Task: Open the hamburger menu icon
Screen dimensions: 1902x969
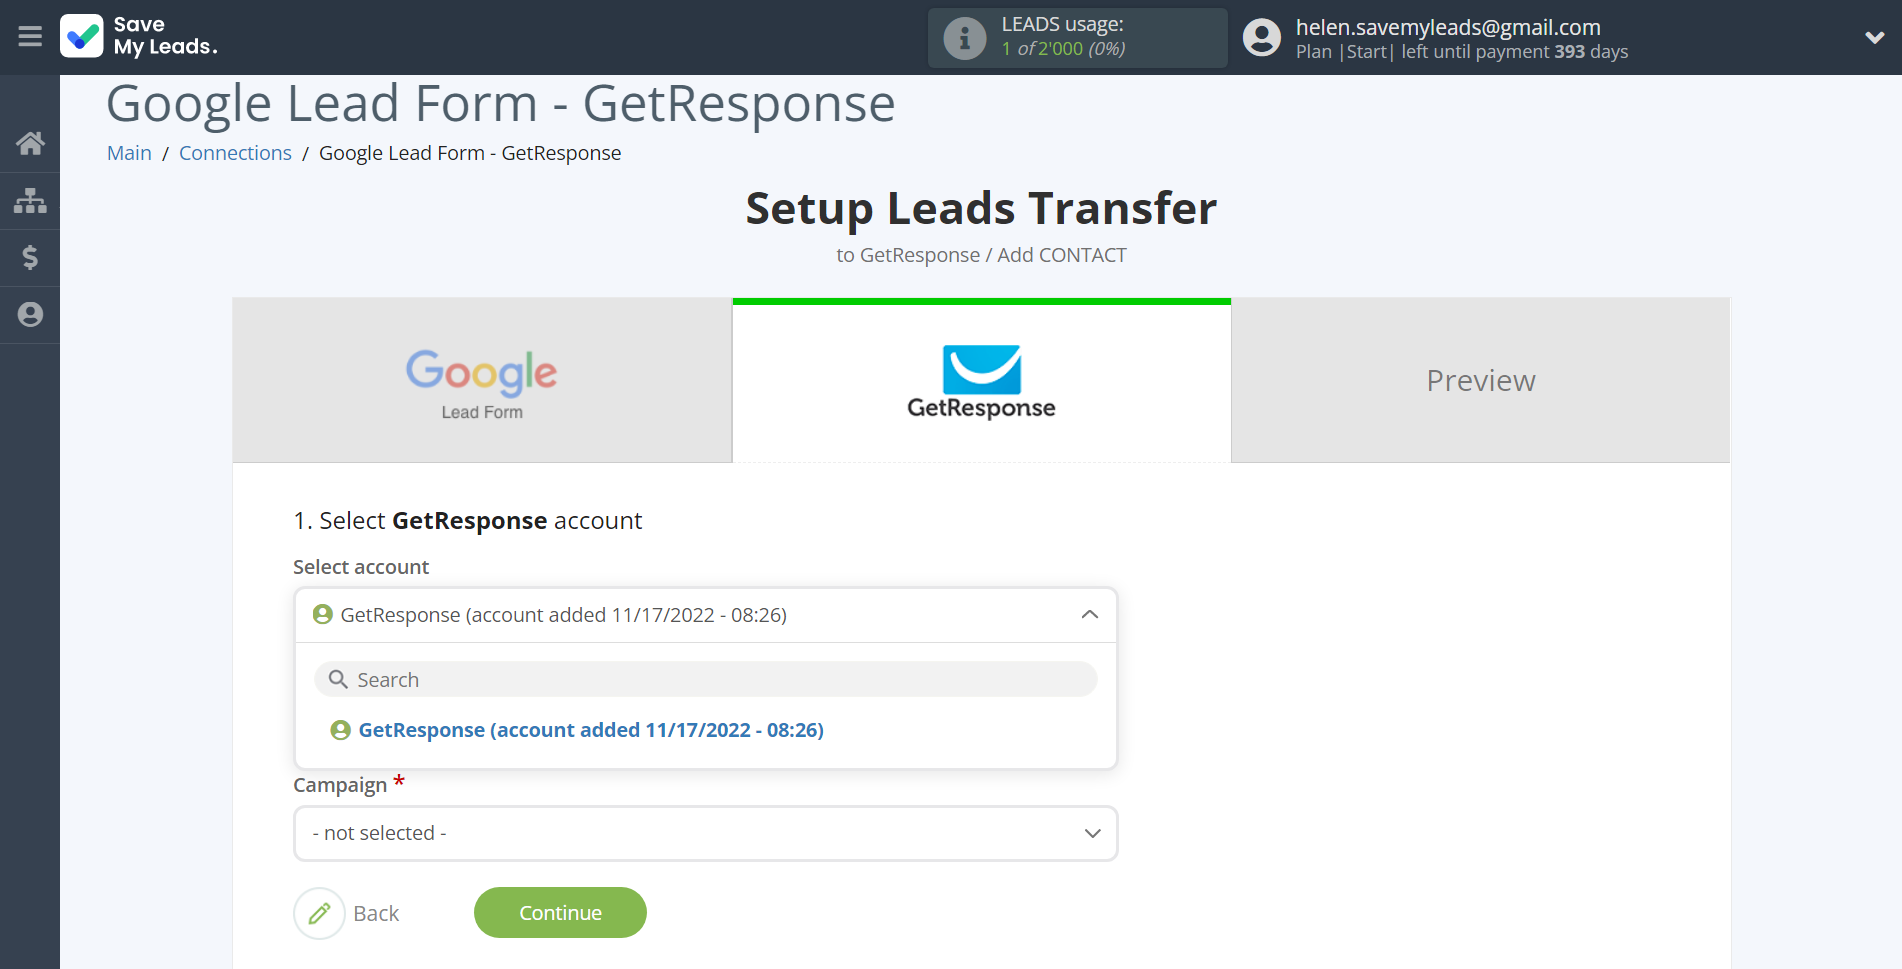Action: [x=30, y=37]
